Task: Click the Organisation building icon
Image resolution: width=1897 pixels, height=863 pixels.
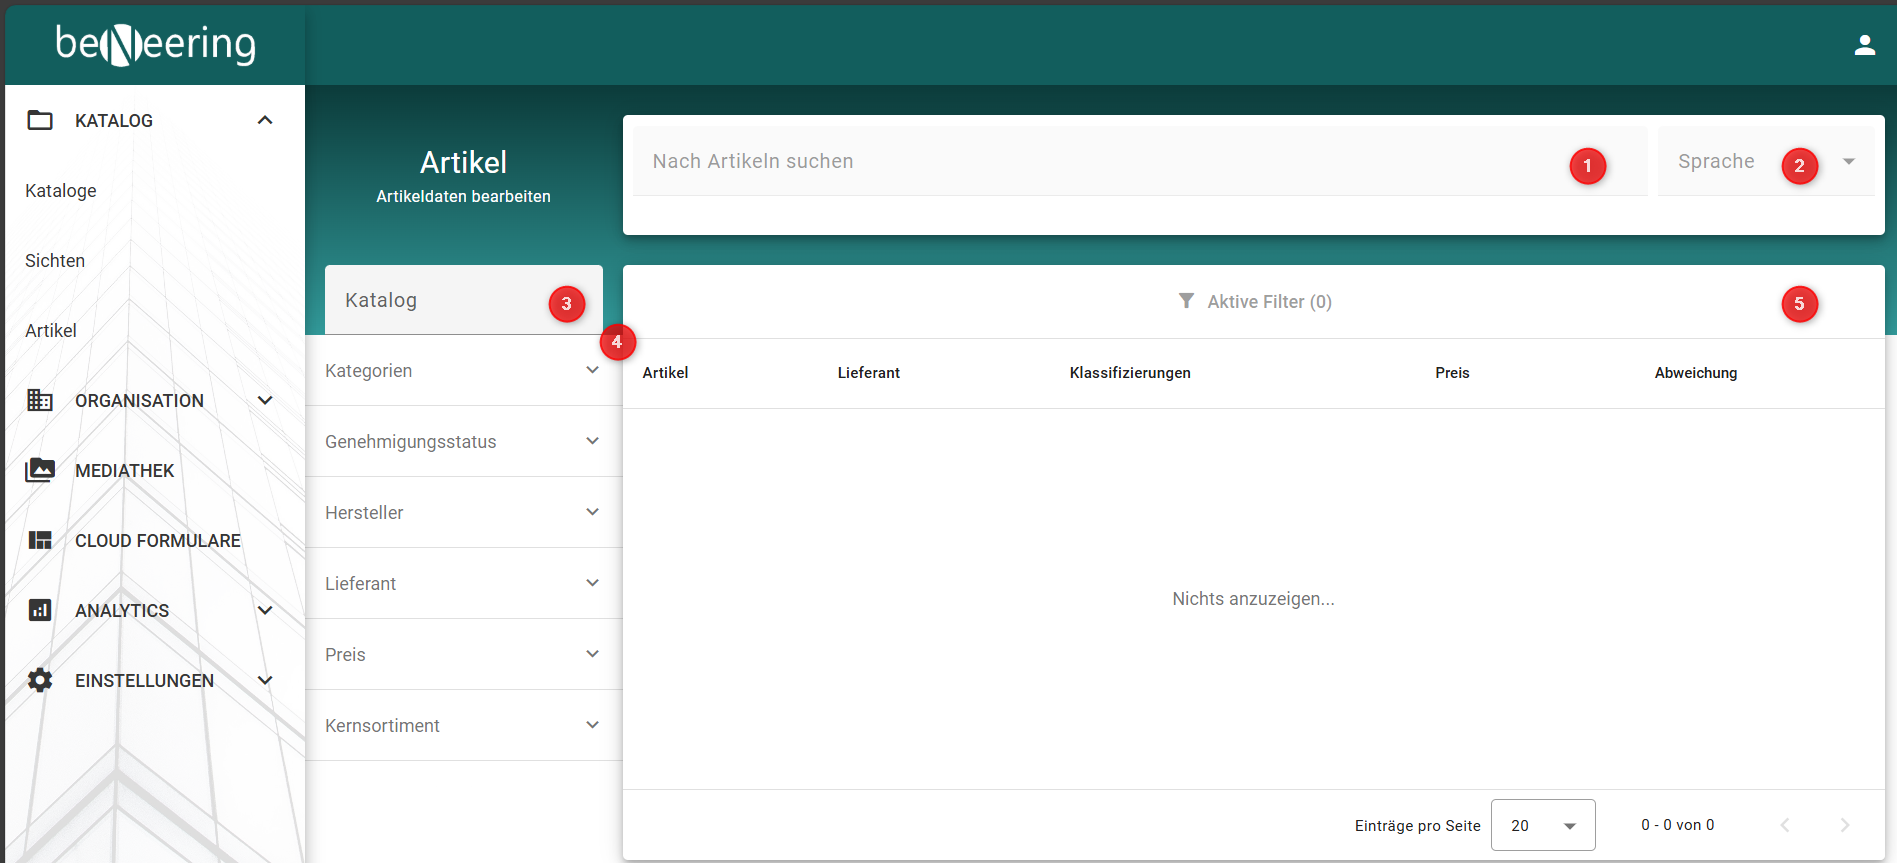Action: [x=40, y=400]
